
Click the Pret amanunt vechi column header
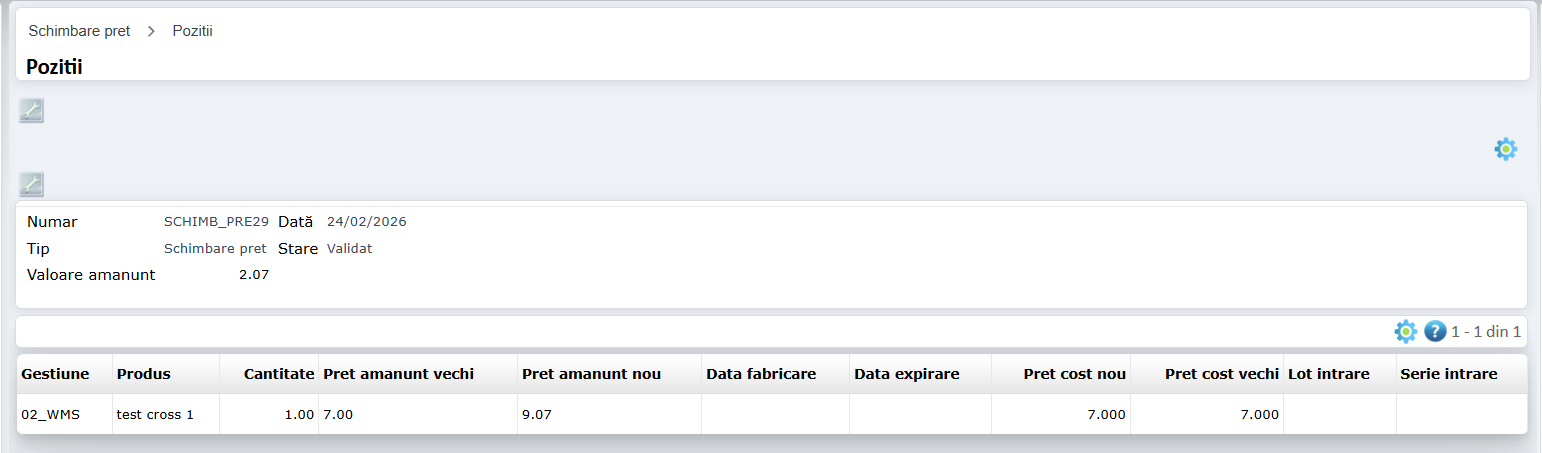[x=398, y=374]
